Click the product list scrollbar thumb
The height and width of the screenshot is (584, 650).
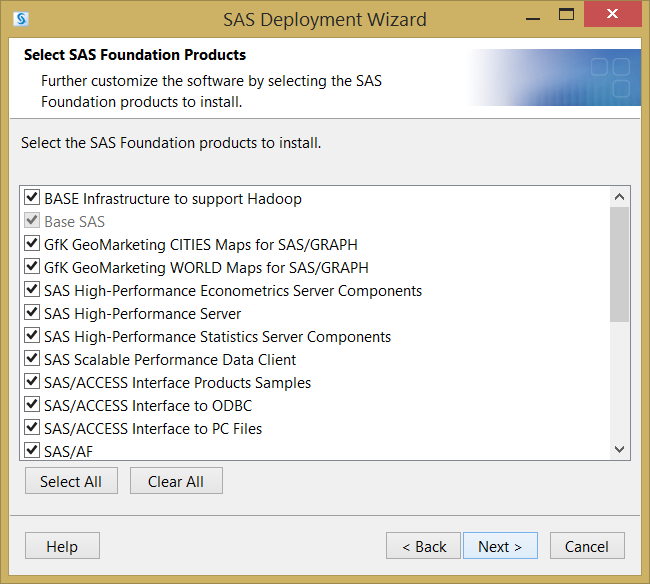pos(619,264)
